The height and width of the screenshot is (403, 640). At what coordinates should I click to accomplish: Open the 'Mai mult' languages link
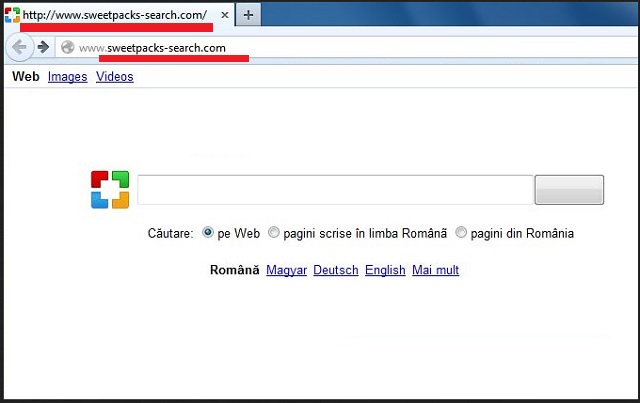(x=435, y=270)
